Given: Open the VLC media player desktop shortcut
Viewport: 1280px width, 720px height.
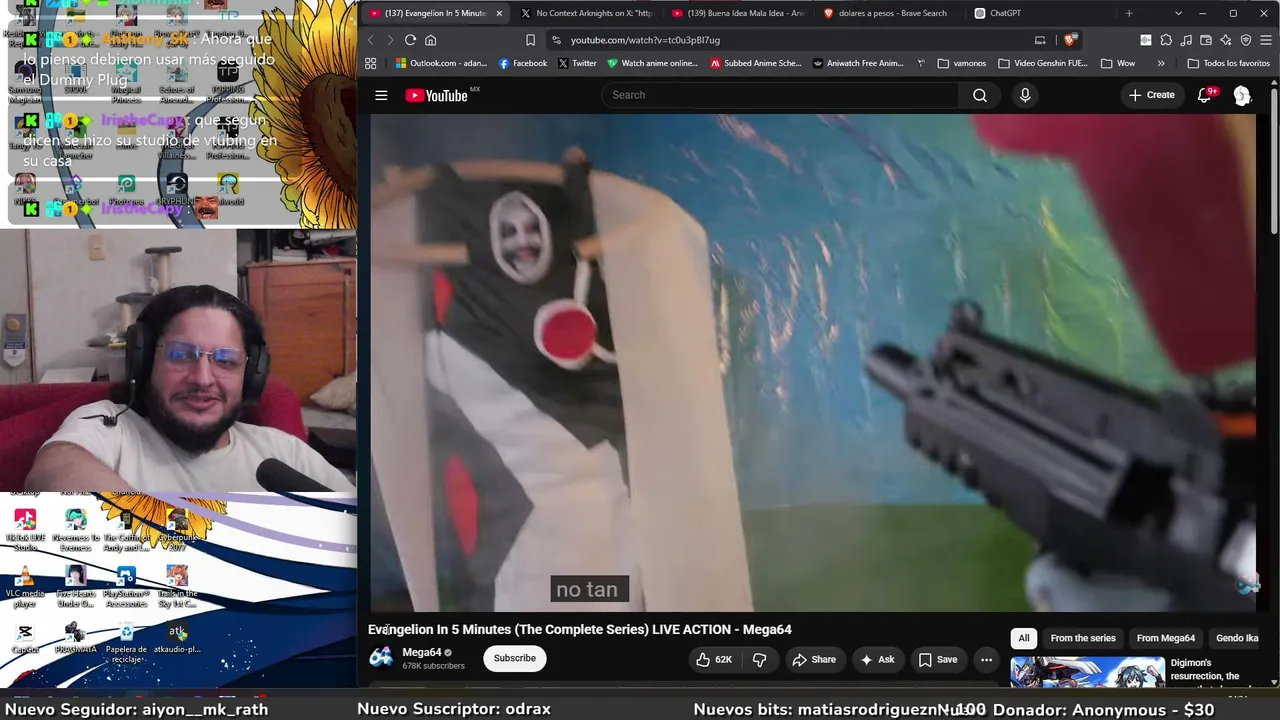Looking at the screenshot, I should [x=25, y=587].
